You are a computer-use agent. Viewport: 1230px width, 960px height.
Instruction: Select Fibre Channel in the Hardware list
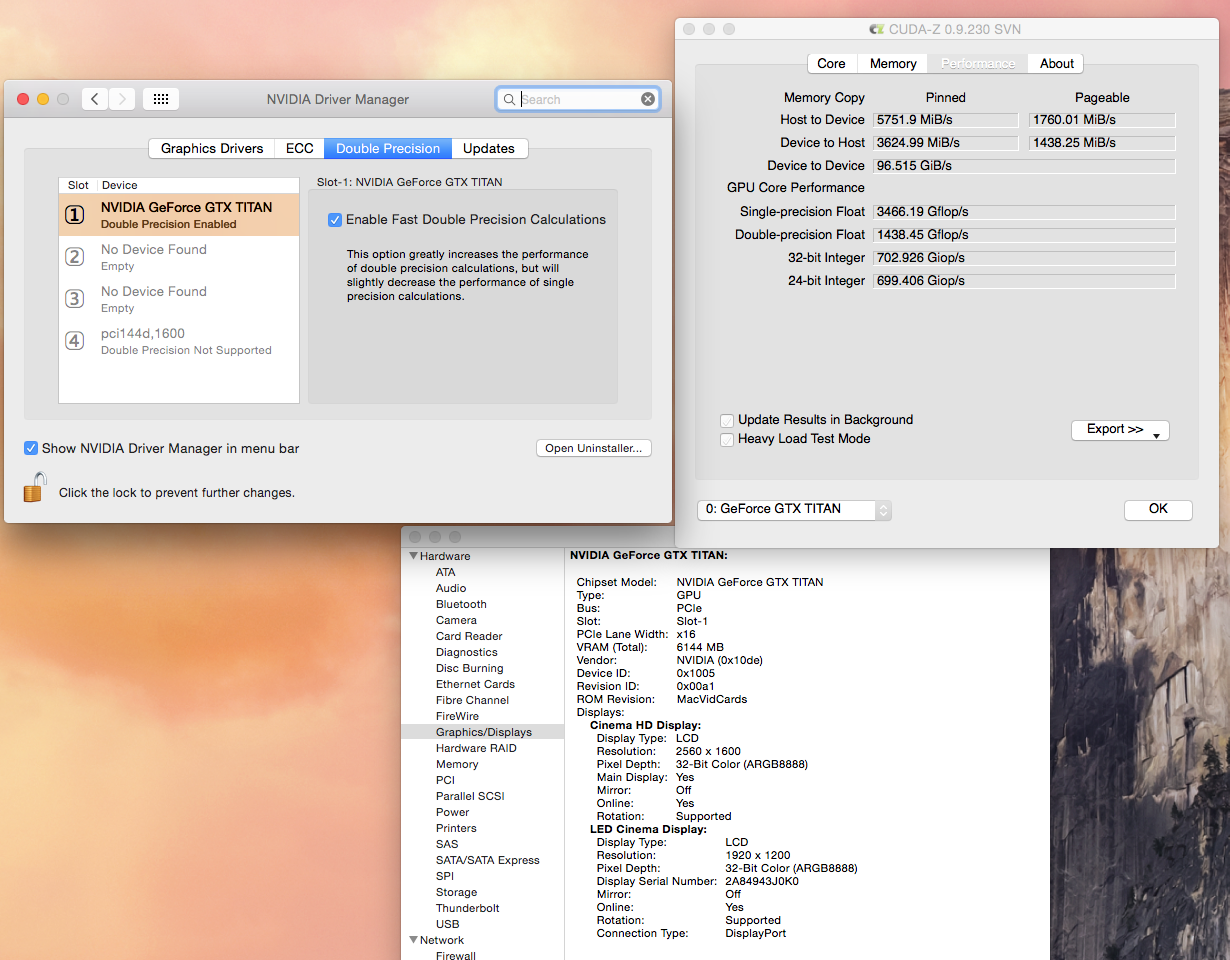pyautogui.click(x=472, y=700)
